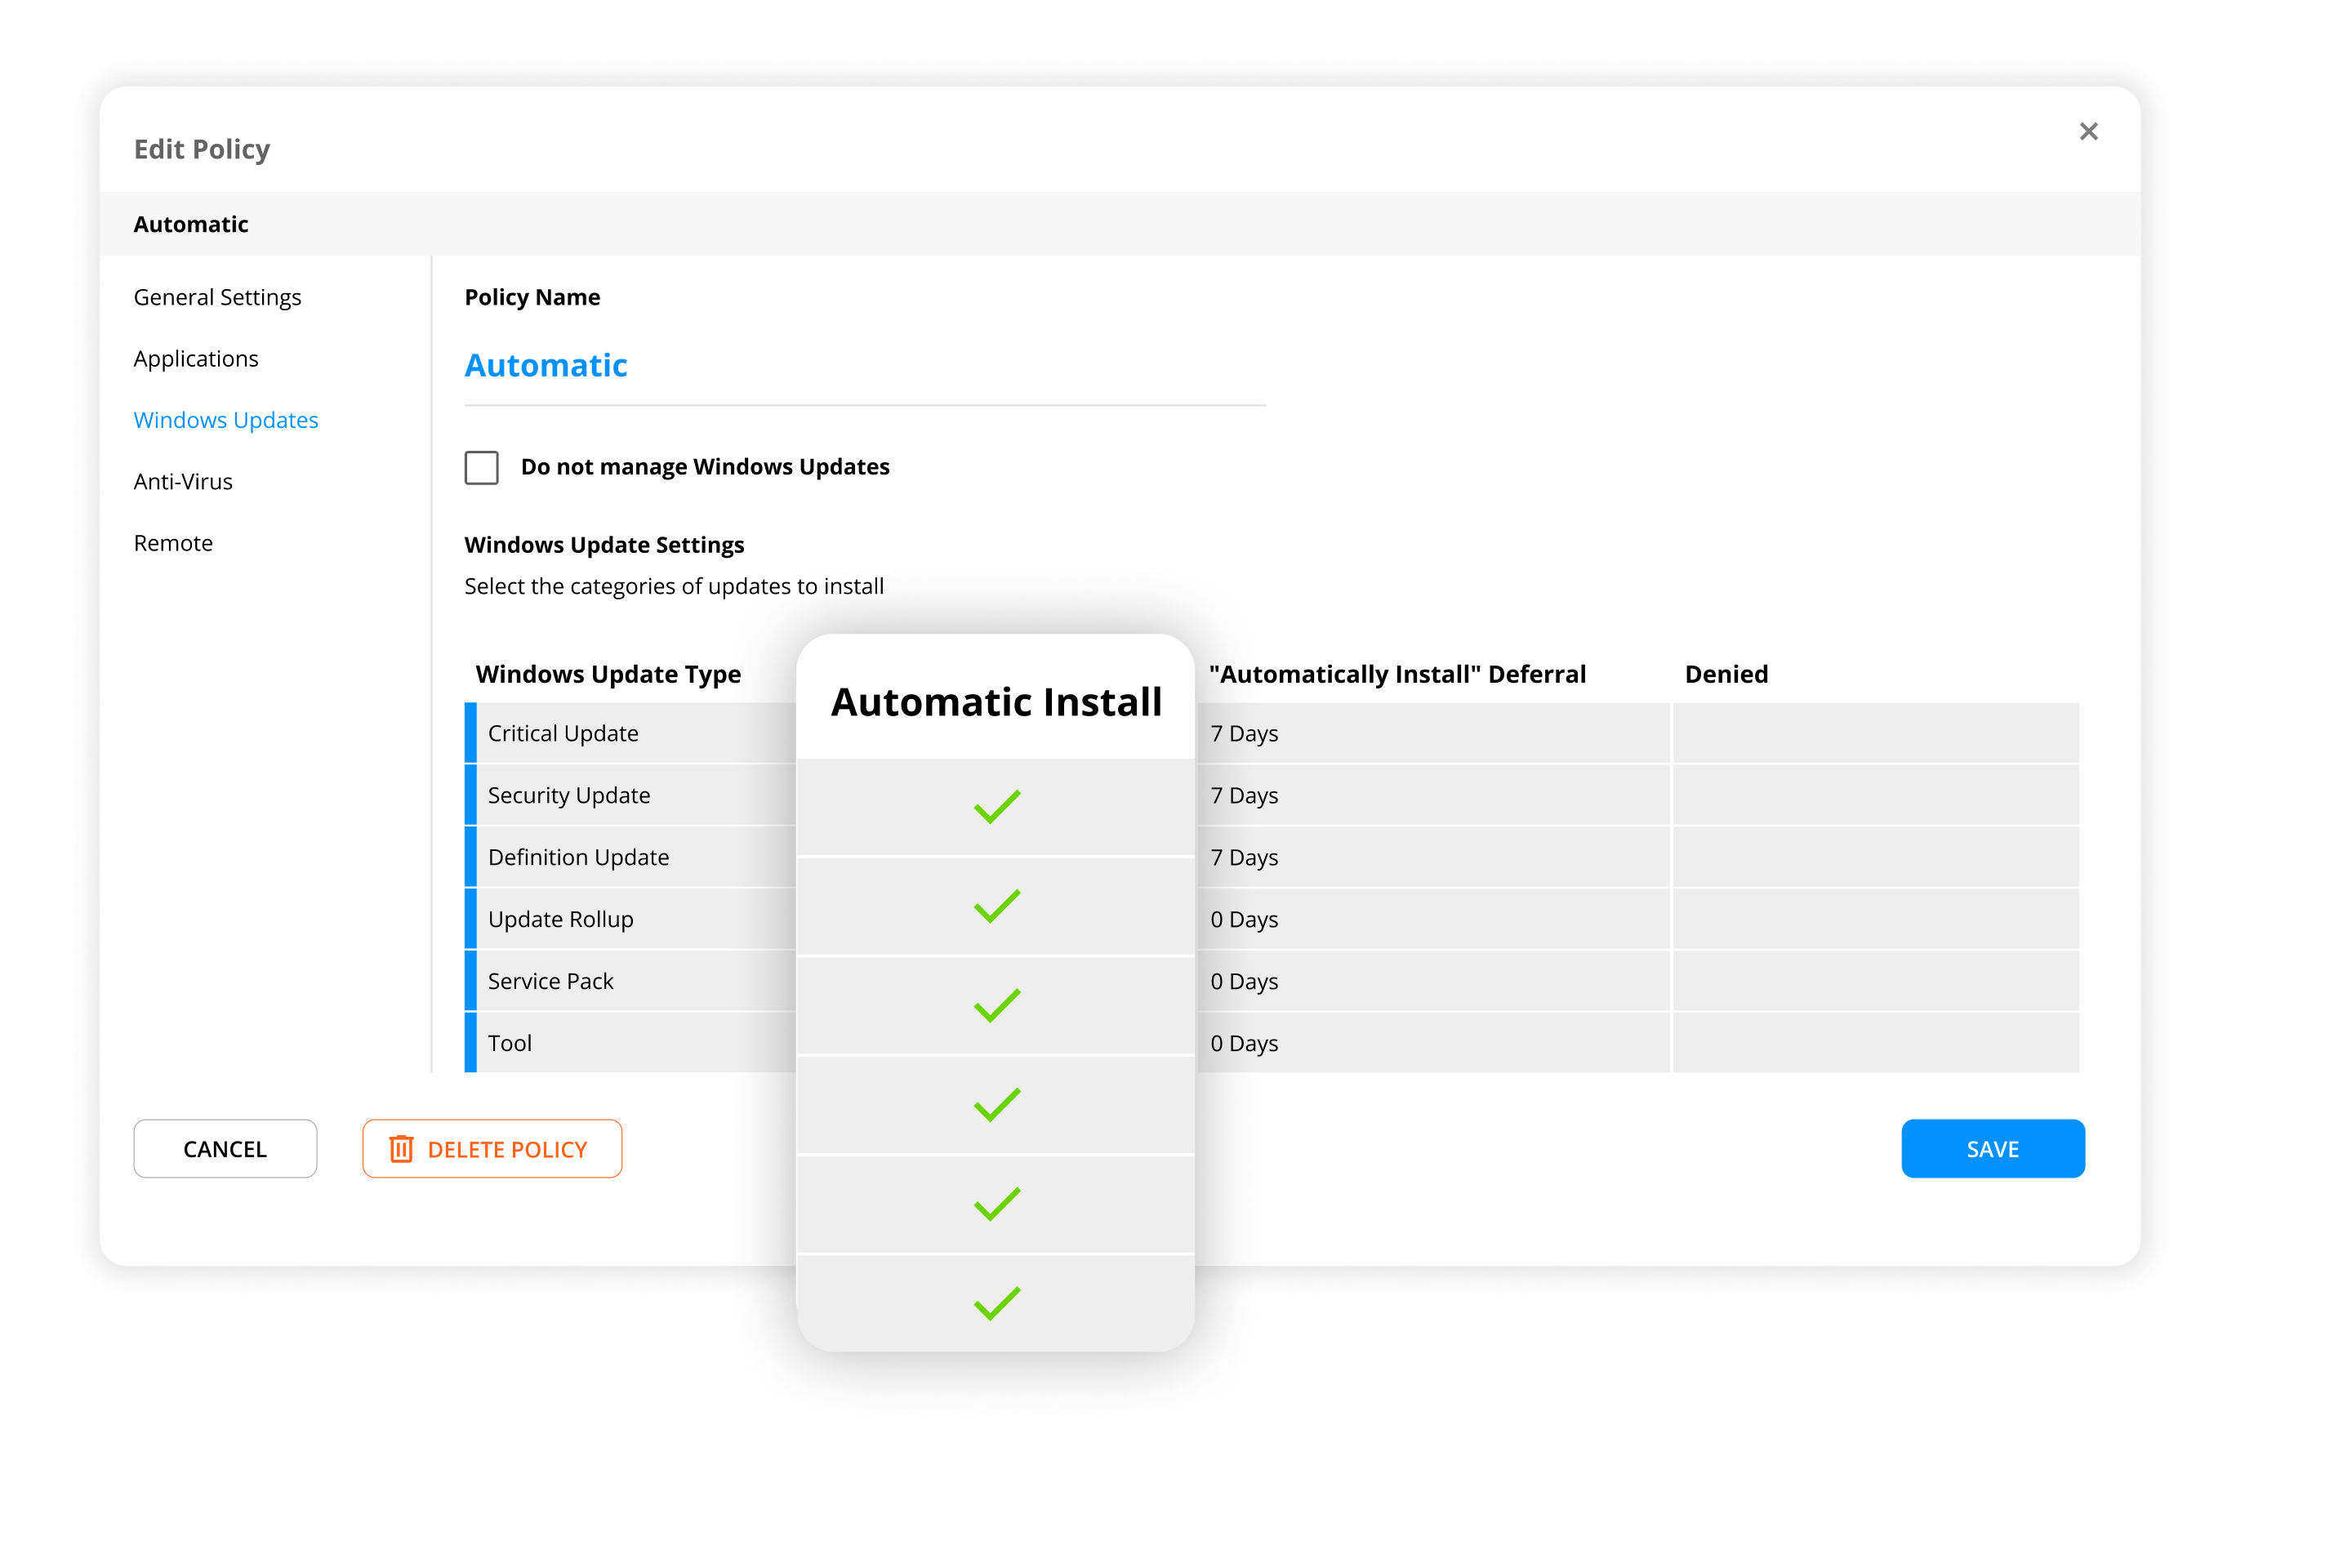Close the Edit Policy dialog with X
This screenshot has height=1568, width=2352.
point(2088,131)
